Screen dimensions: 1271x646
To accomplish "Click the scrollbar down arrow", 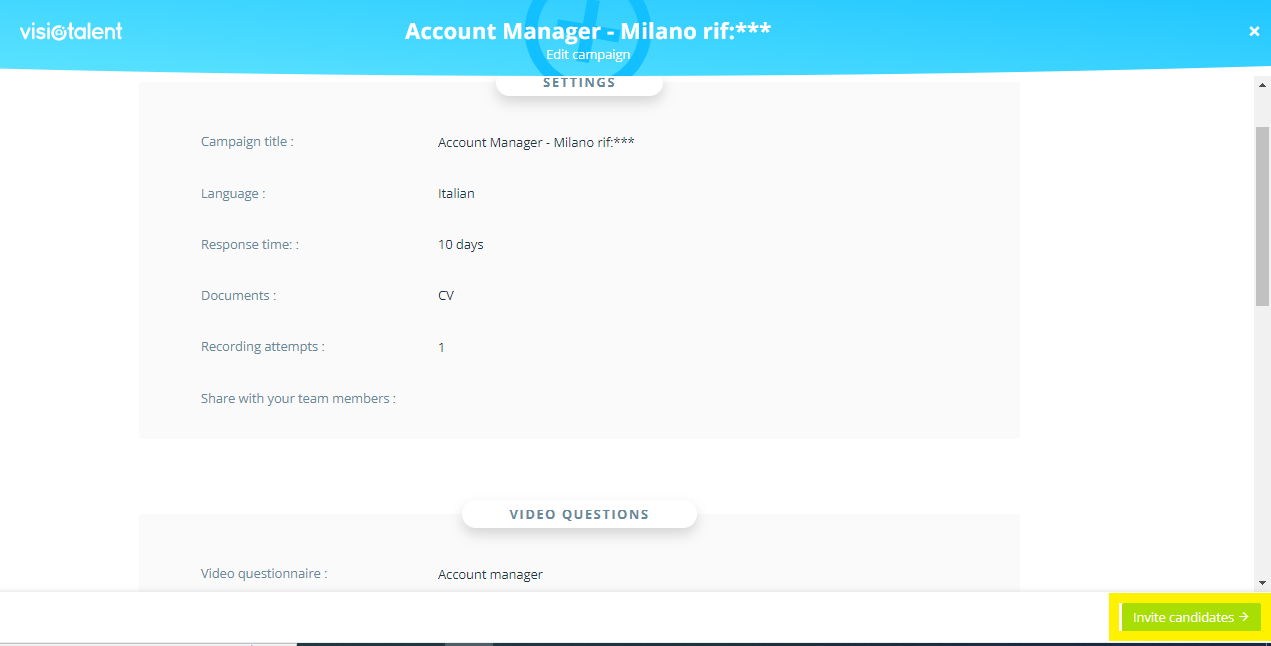I will click(1262, 583).
